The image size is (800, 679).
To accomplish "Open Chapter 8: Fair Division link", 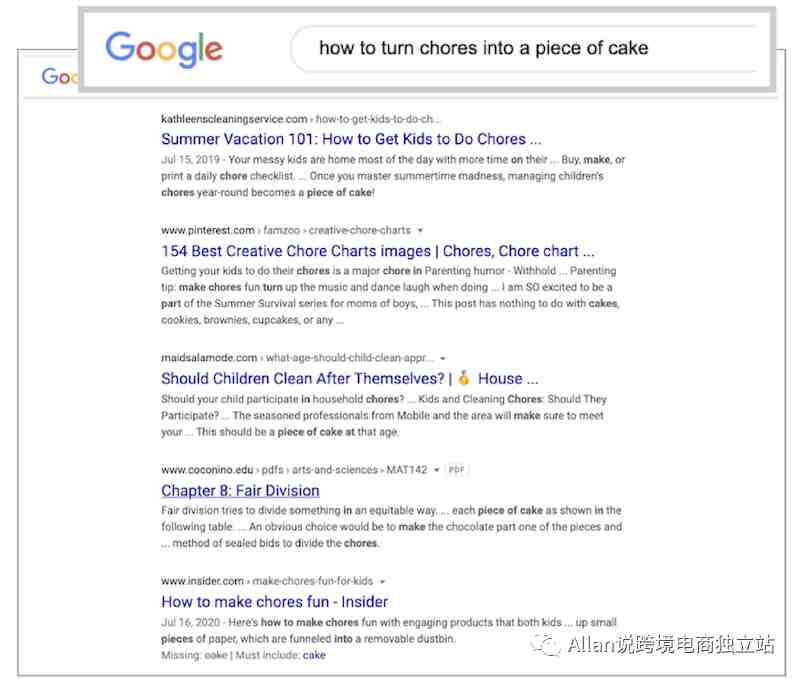I will [x=240, y=490].
